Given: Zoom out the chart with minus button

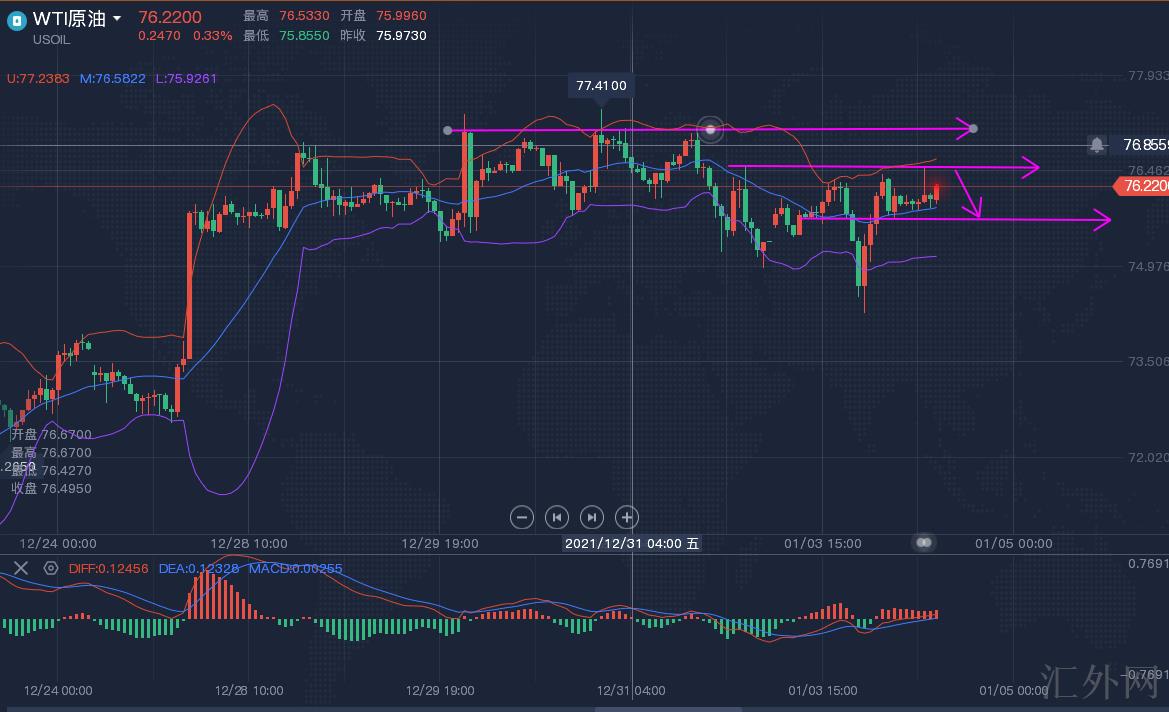Looking at the screenshot, I should coord(521,517).
